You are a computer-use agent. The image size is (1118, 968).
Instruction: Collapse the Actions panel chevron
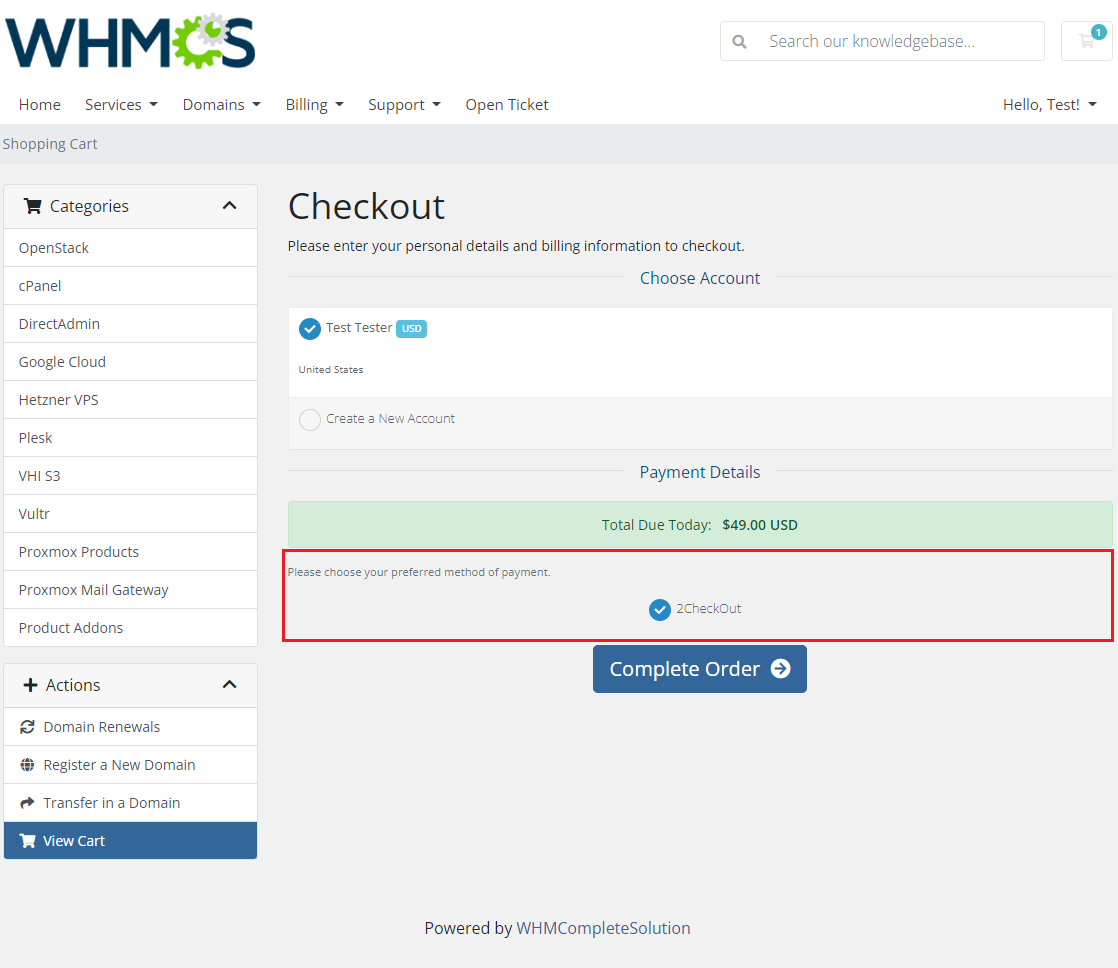(x=229, y=685)
